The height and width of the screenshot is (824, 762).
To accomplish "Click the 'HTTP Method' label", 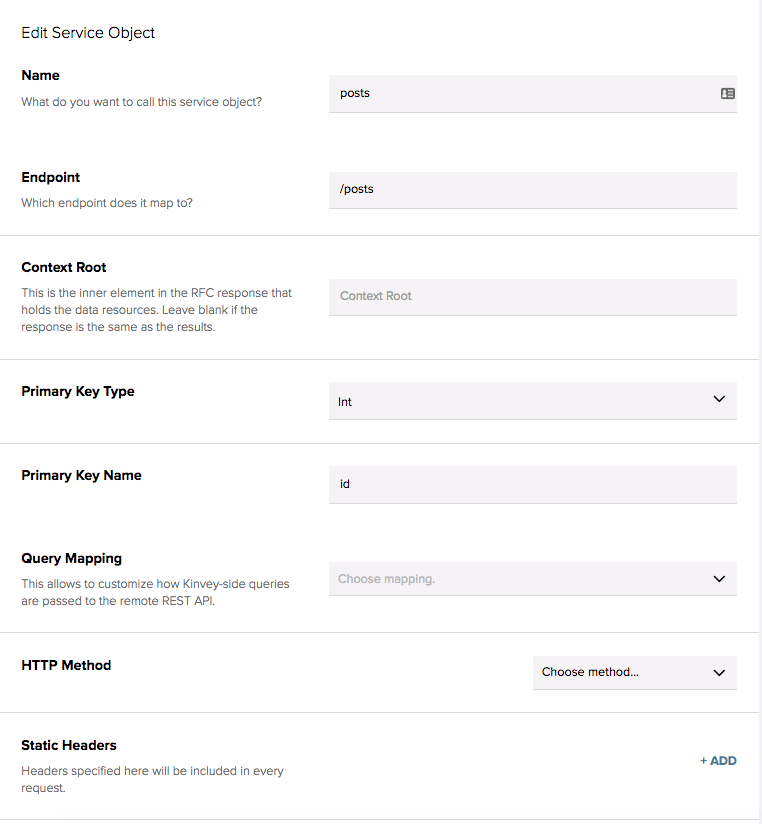I will click(x=66, y=665).
